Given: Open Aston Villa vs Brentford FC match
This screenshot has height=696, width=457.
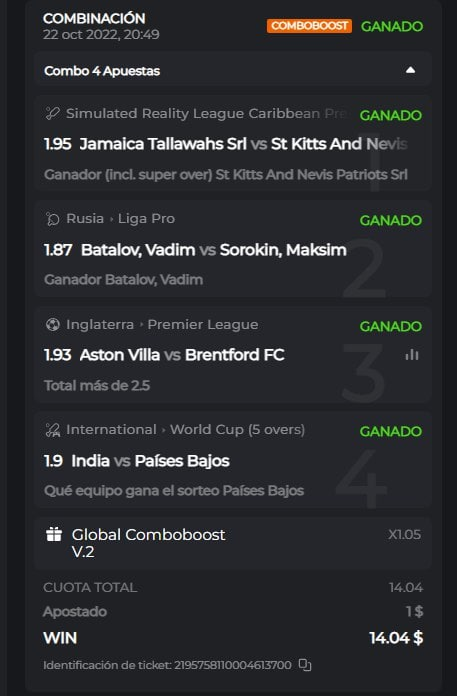Looking at the screenshot, I should tap(182, 355).
